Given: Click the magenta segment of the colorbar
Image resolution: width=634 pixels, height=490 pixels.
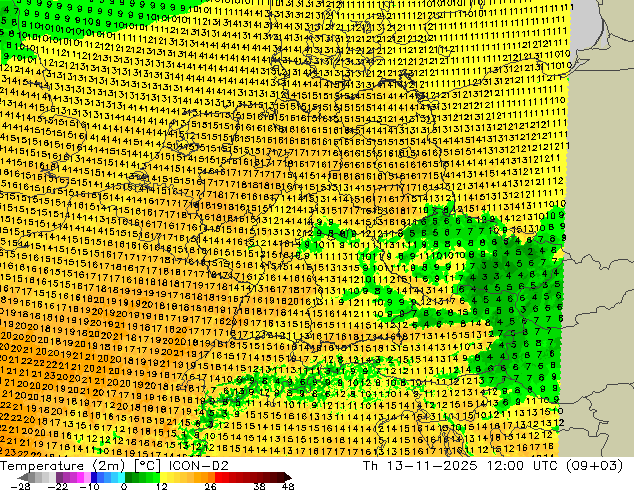Looking at the screenshot, I should click(80, 477).
